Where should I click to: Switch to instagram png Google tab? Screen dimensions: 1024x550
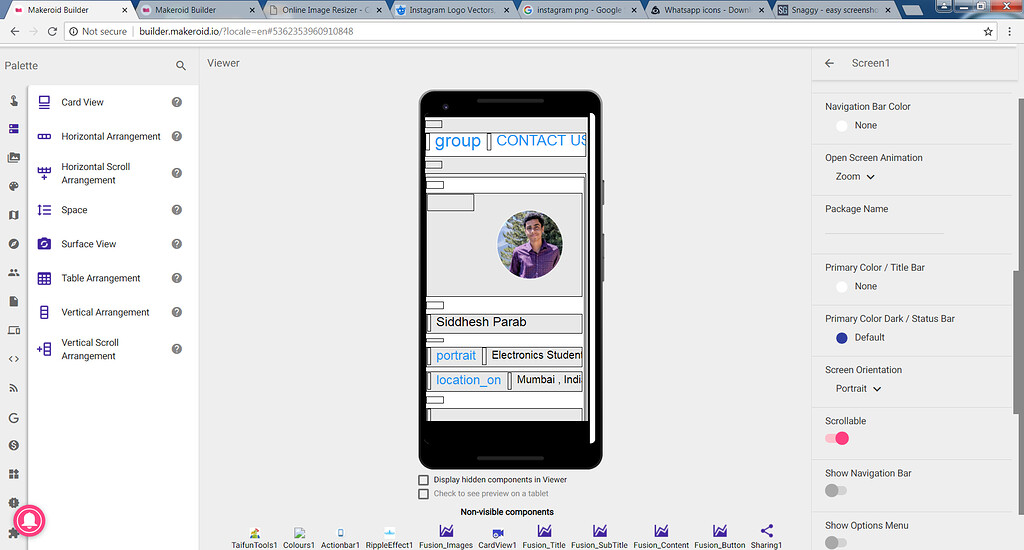point(580,10)
